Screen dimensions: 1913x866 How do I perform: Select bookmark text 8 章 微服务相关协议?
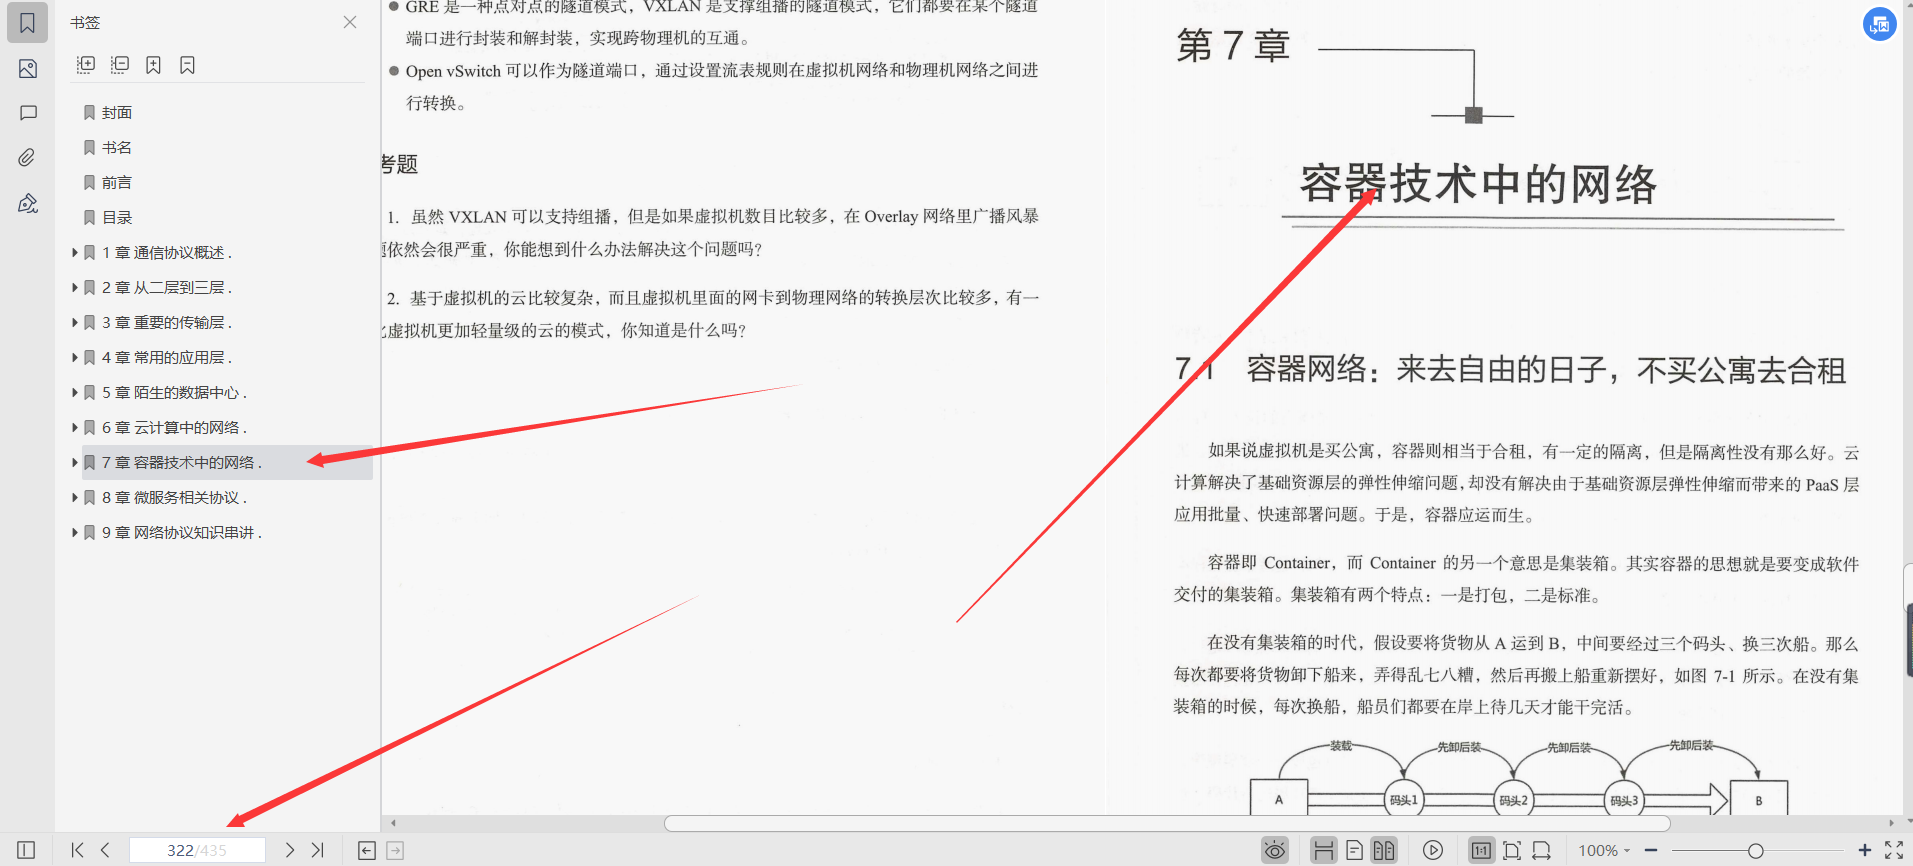click(x=174, y=498)
